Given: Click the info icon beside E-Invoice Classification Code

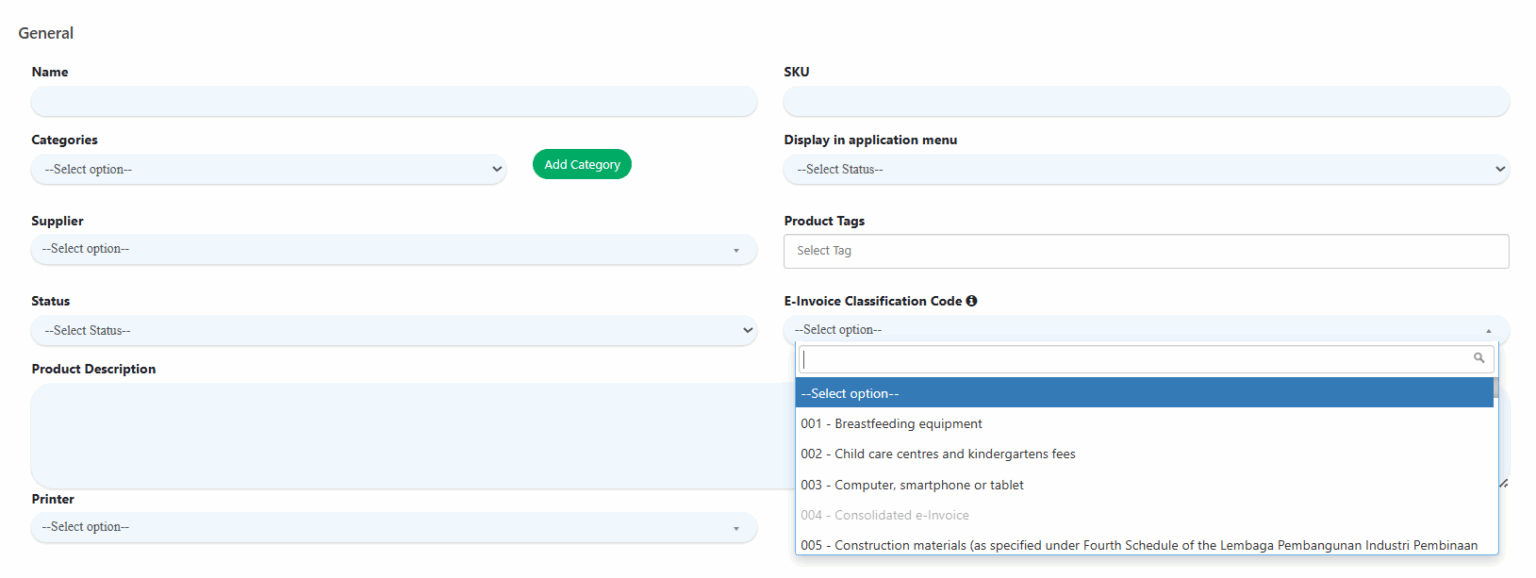Looking at the screenshot, I should tap(971, 300).
